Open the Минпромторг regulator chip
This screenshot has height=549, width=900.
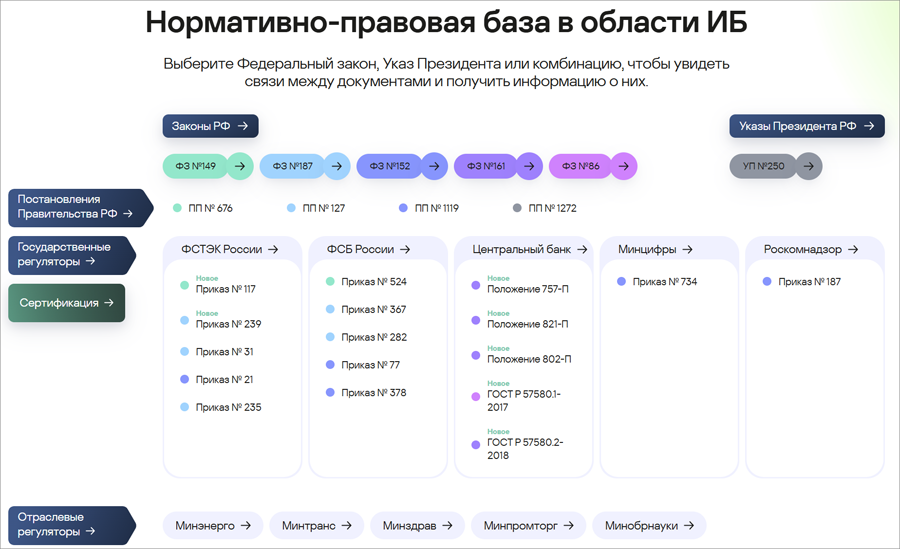point(529,525)
